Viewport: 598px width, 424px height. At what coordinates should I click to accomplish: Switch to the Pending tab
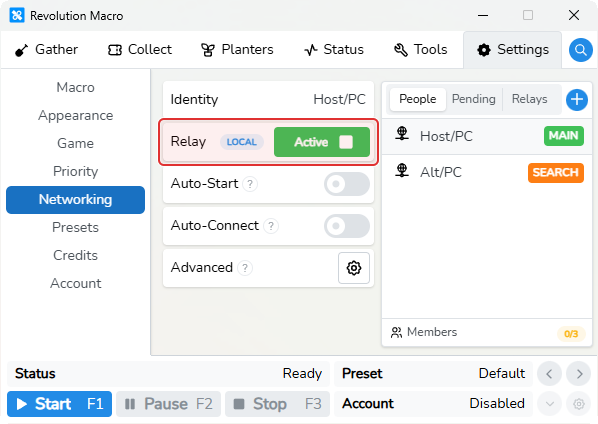tap(474, 99)
